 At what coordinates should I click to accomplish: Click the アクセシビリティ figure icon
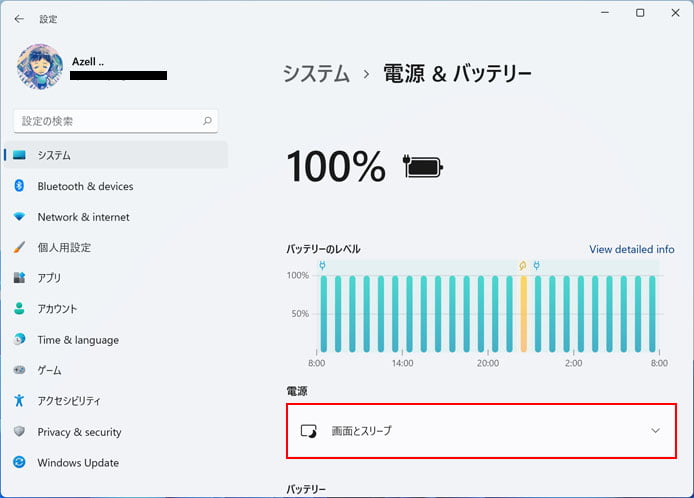click(19, 400)
